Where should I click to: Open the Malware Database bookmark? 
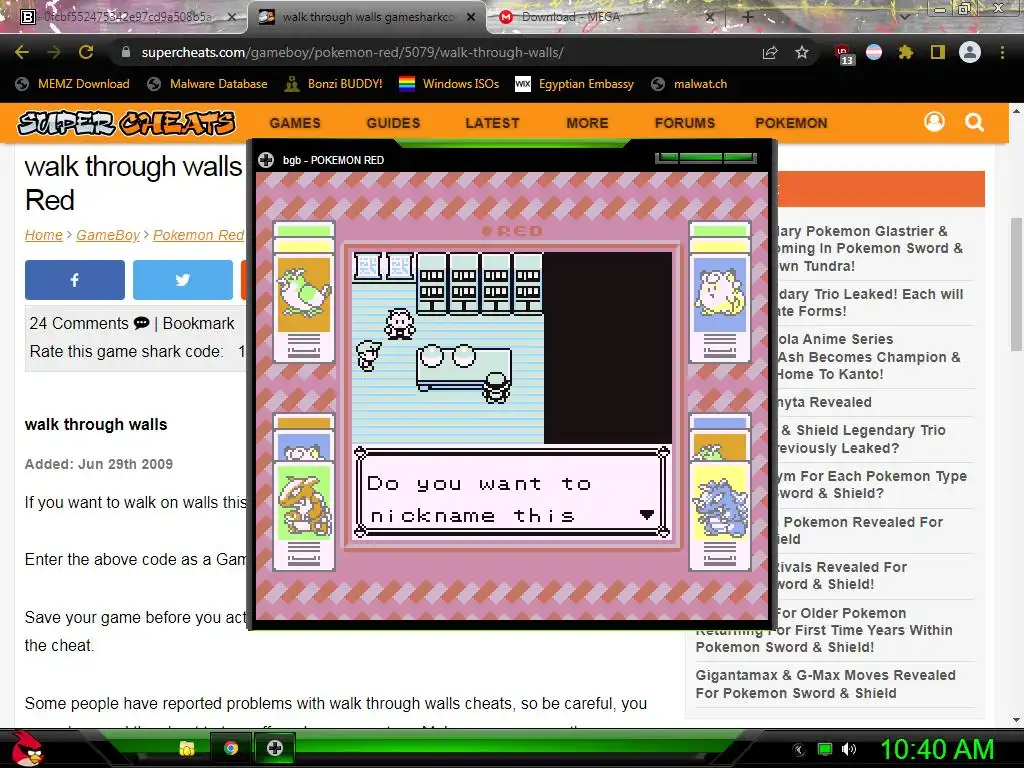[208, 84]
